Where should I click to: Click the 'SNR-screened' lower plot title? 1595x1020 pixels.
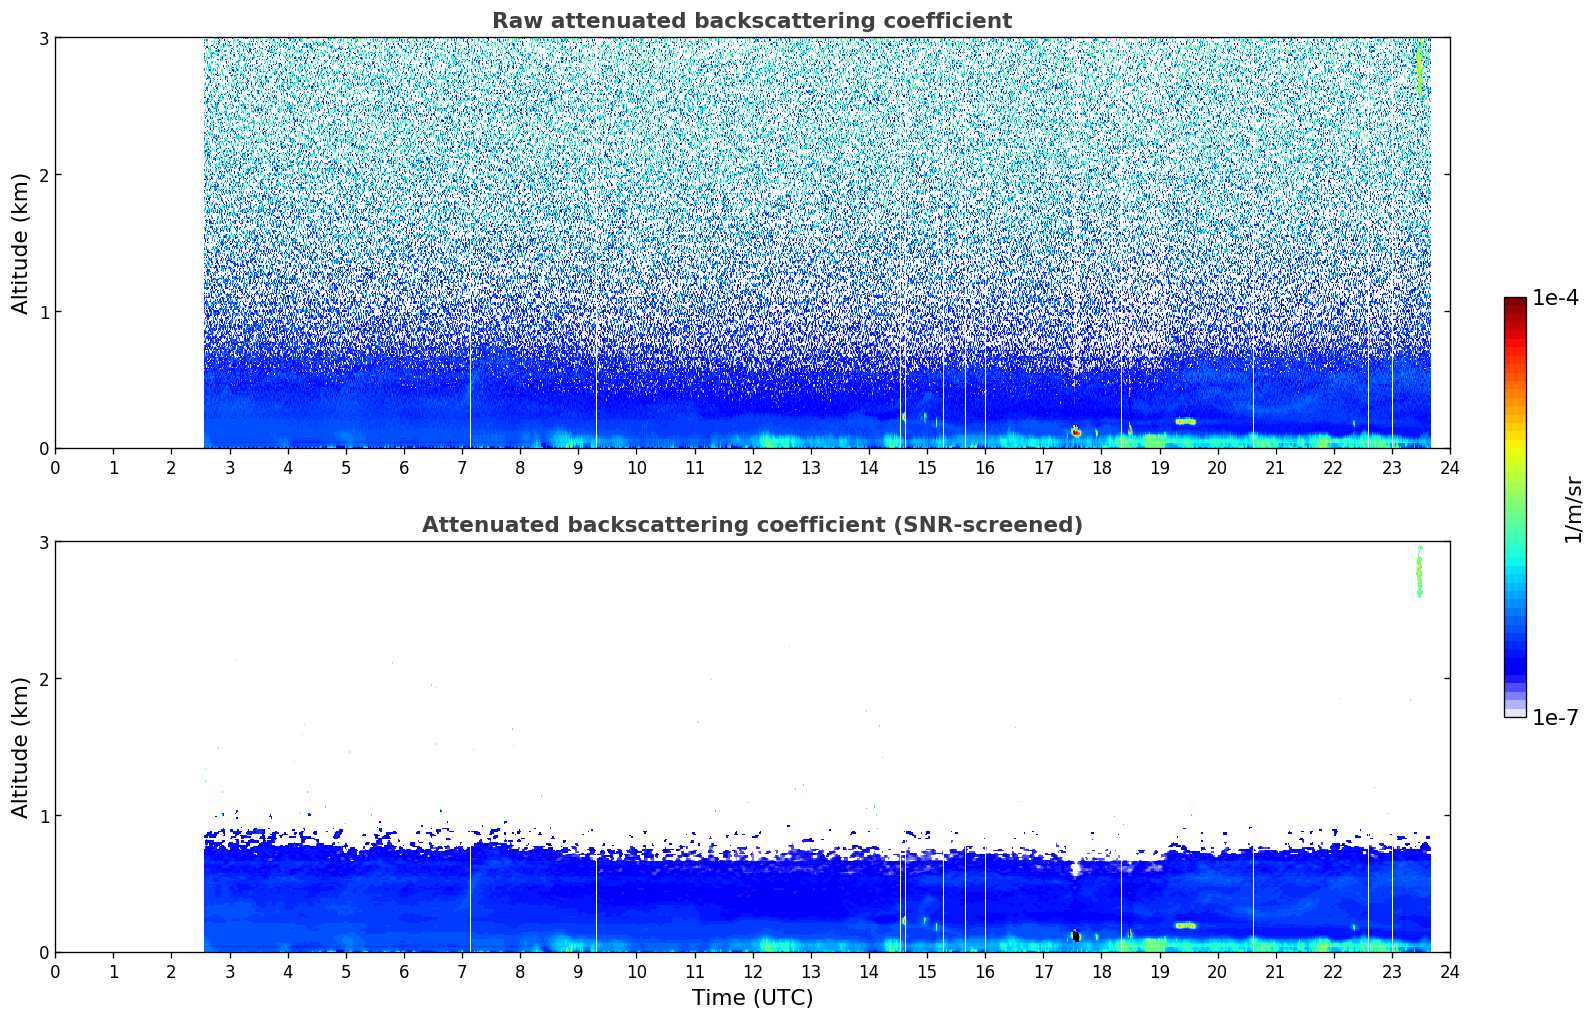751,525
